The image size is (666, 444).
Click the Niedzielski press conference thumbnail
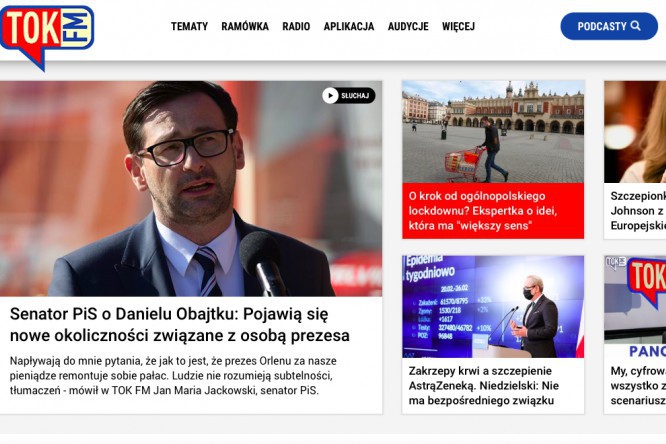(493, 307)
